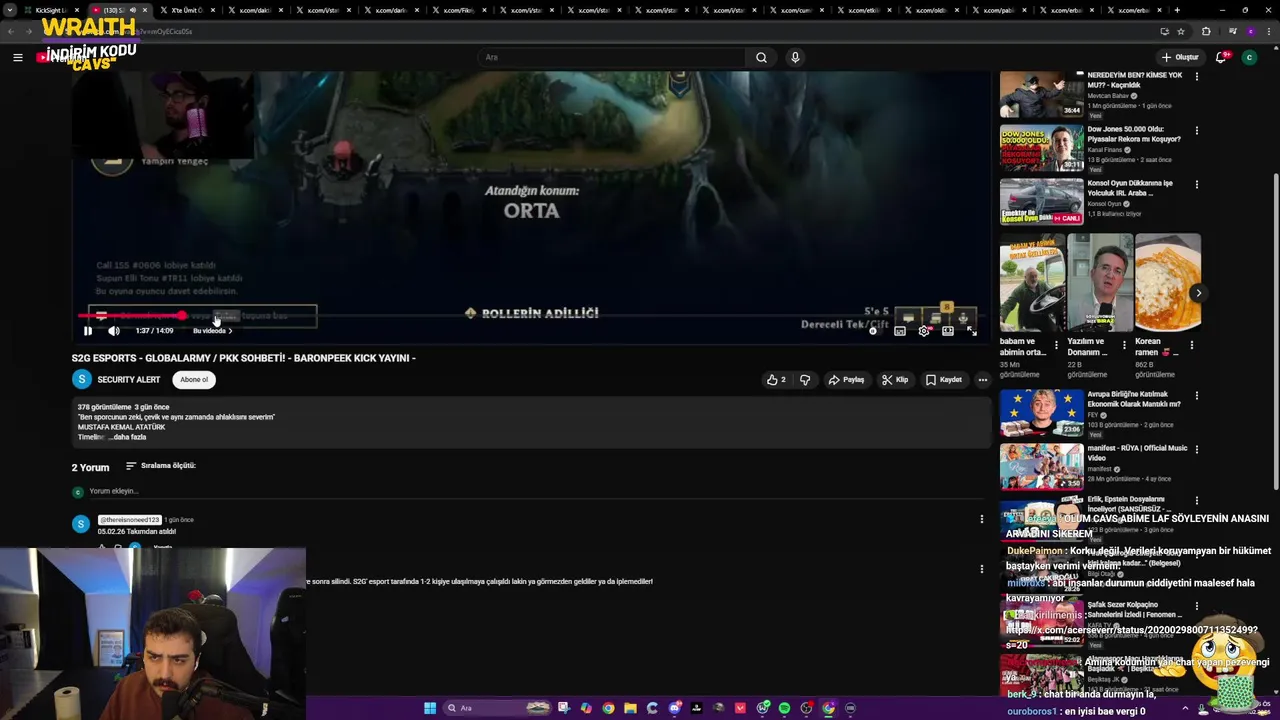This screenshot has width=1280, height=720.
Task: Expand description with ...daha fazla
Action: point(129,437)
